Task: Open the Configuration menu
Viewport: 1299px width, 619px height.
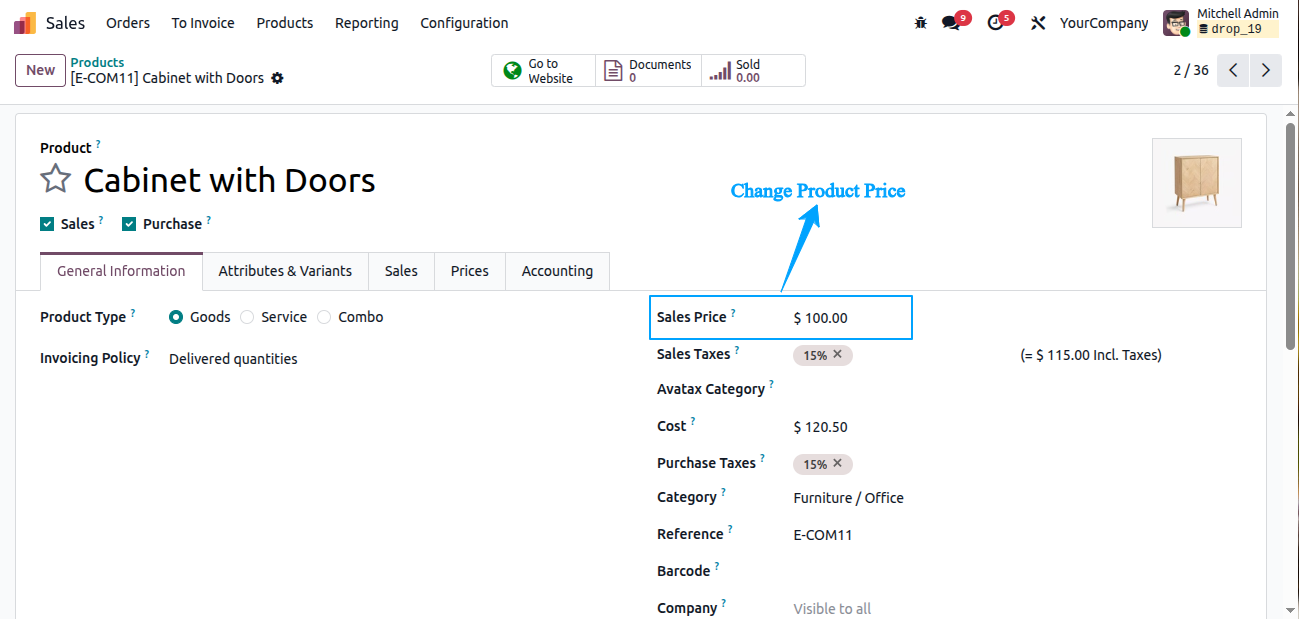Action: coord(464,23)
